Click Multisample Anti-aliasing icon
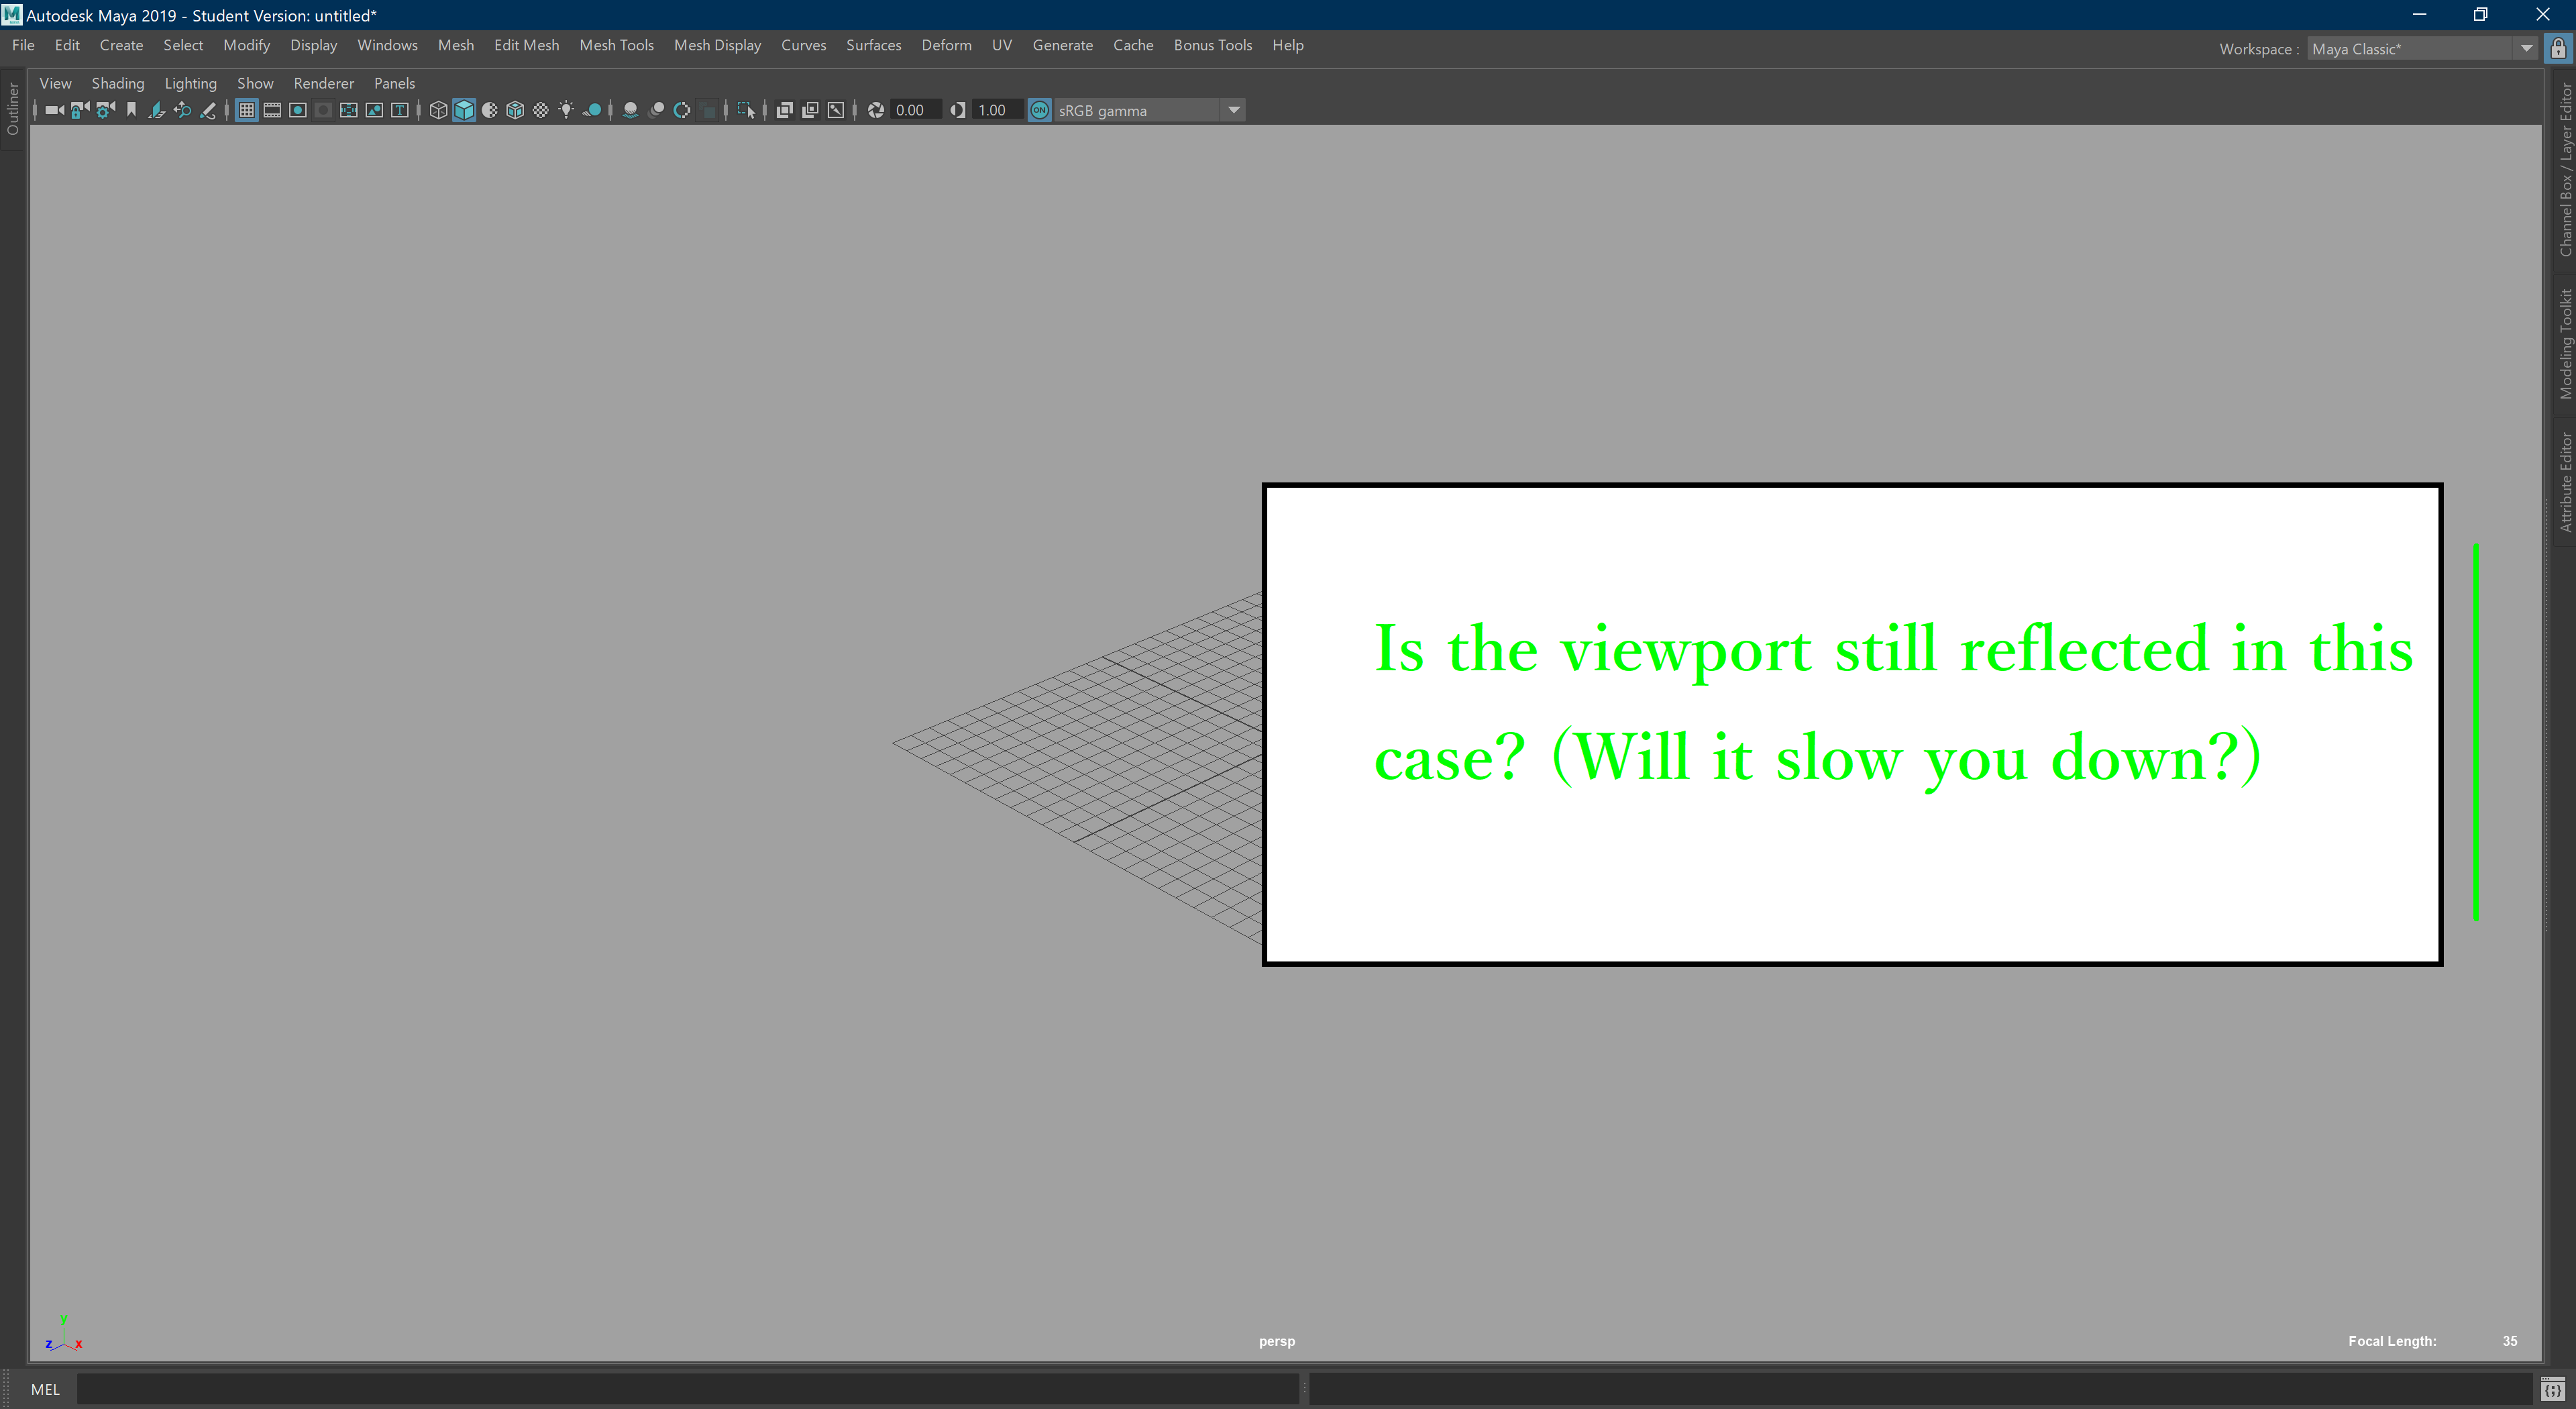The width and height of the screenshot is (2576, 1409). 682,110
